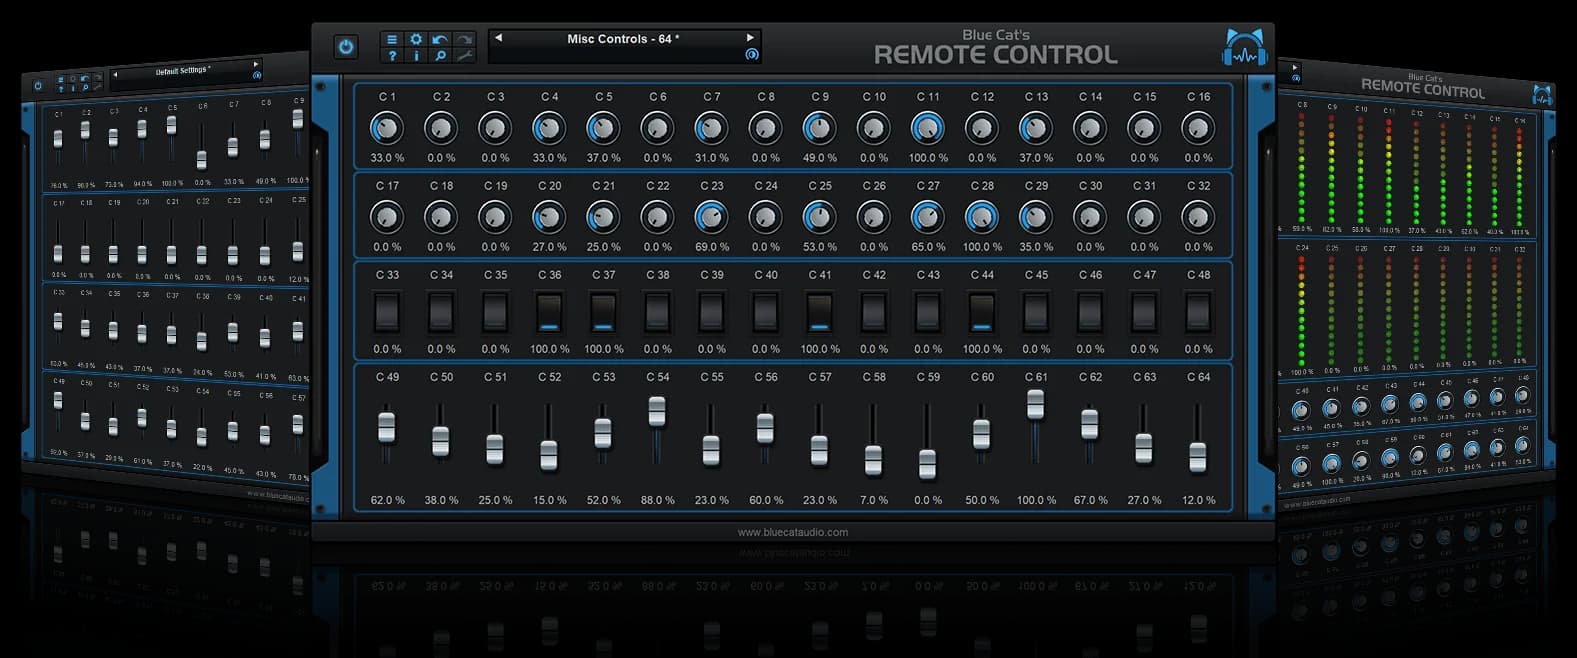Turn off switch C 36
This screenshot has height=658, width=1577.
(x=549, y=313)
